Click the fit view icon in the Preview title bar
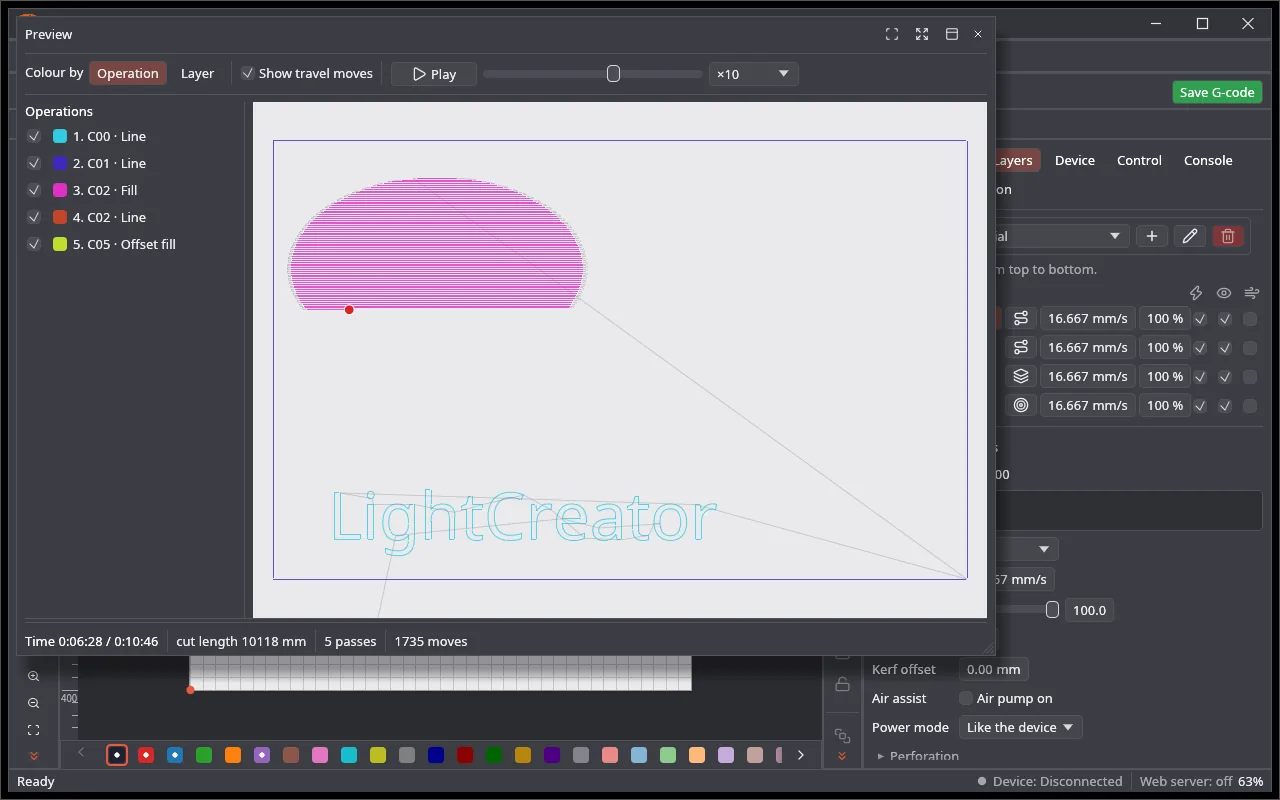The height and width of the screenshot is (800, 1280). [x=892, y=34]
